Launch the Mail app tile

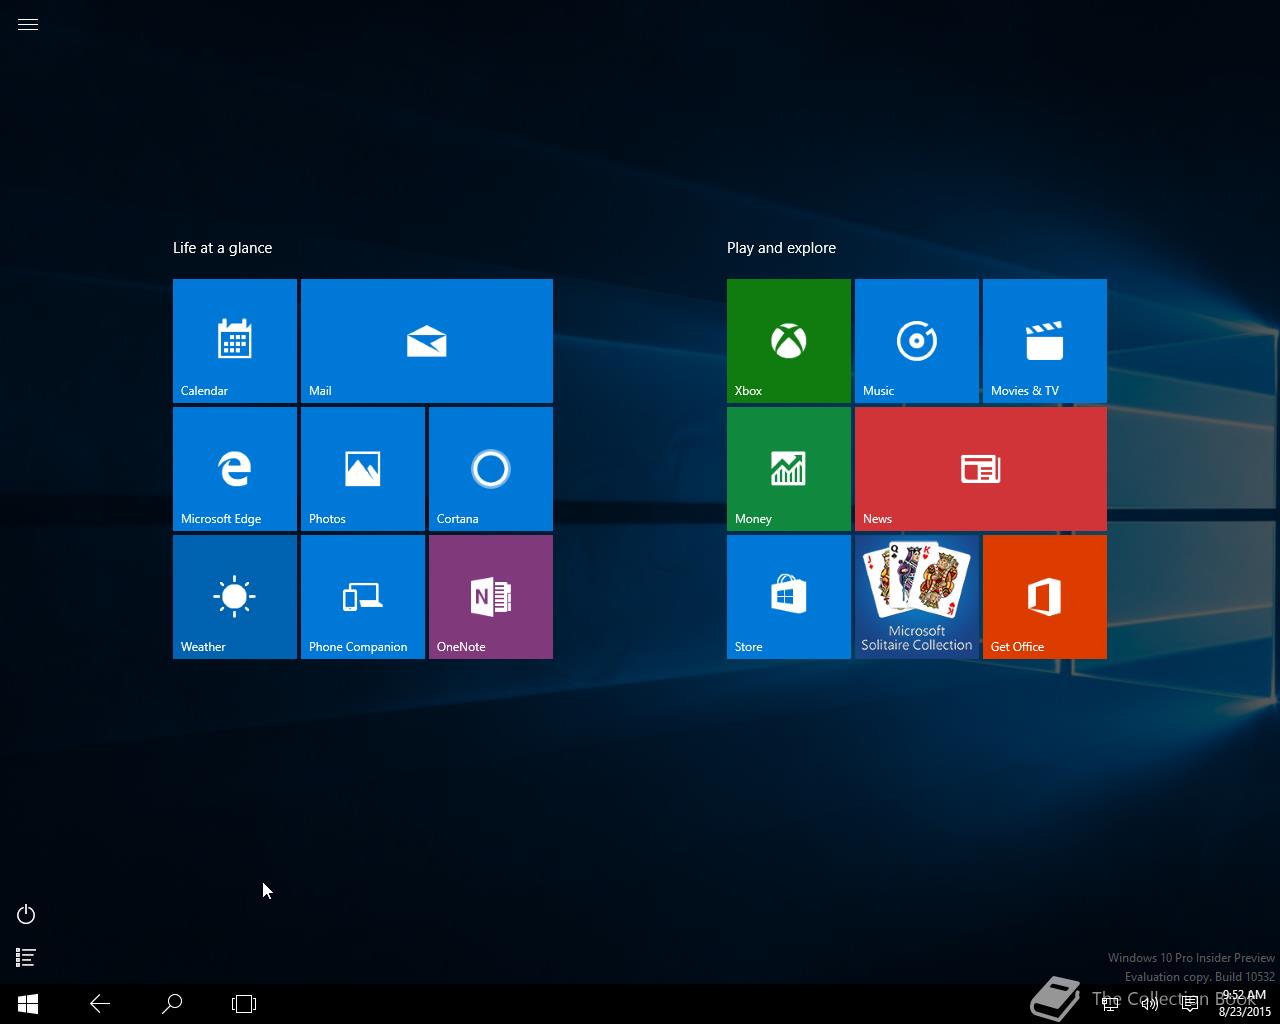[426, 340]
